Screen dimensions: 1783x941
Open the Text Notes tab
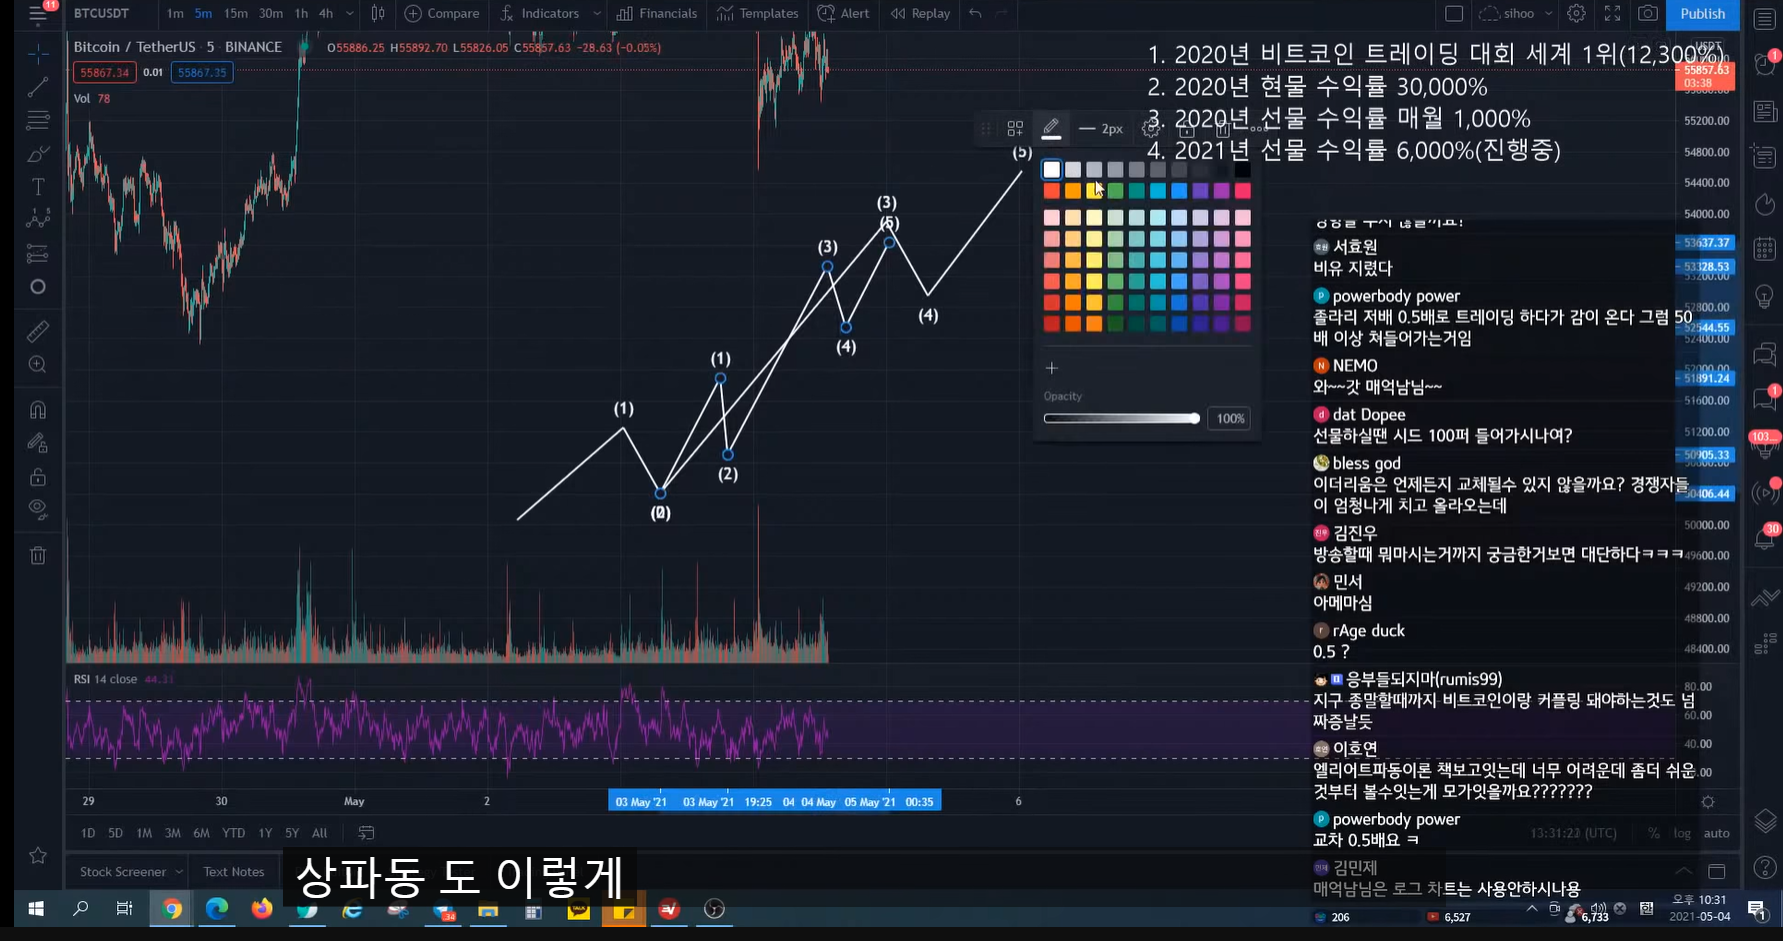coord(234,872)
